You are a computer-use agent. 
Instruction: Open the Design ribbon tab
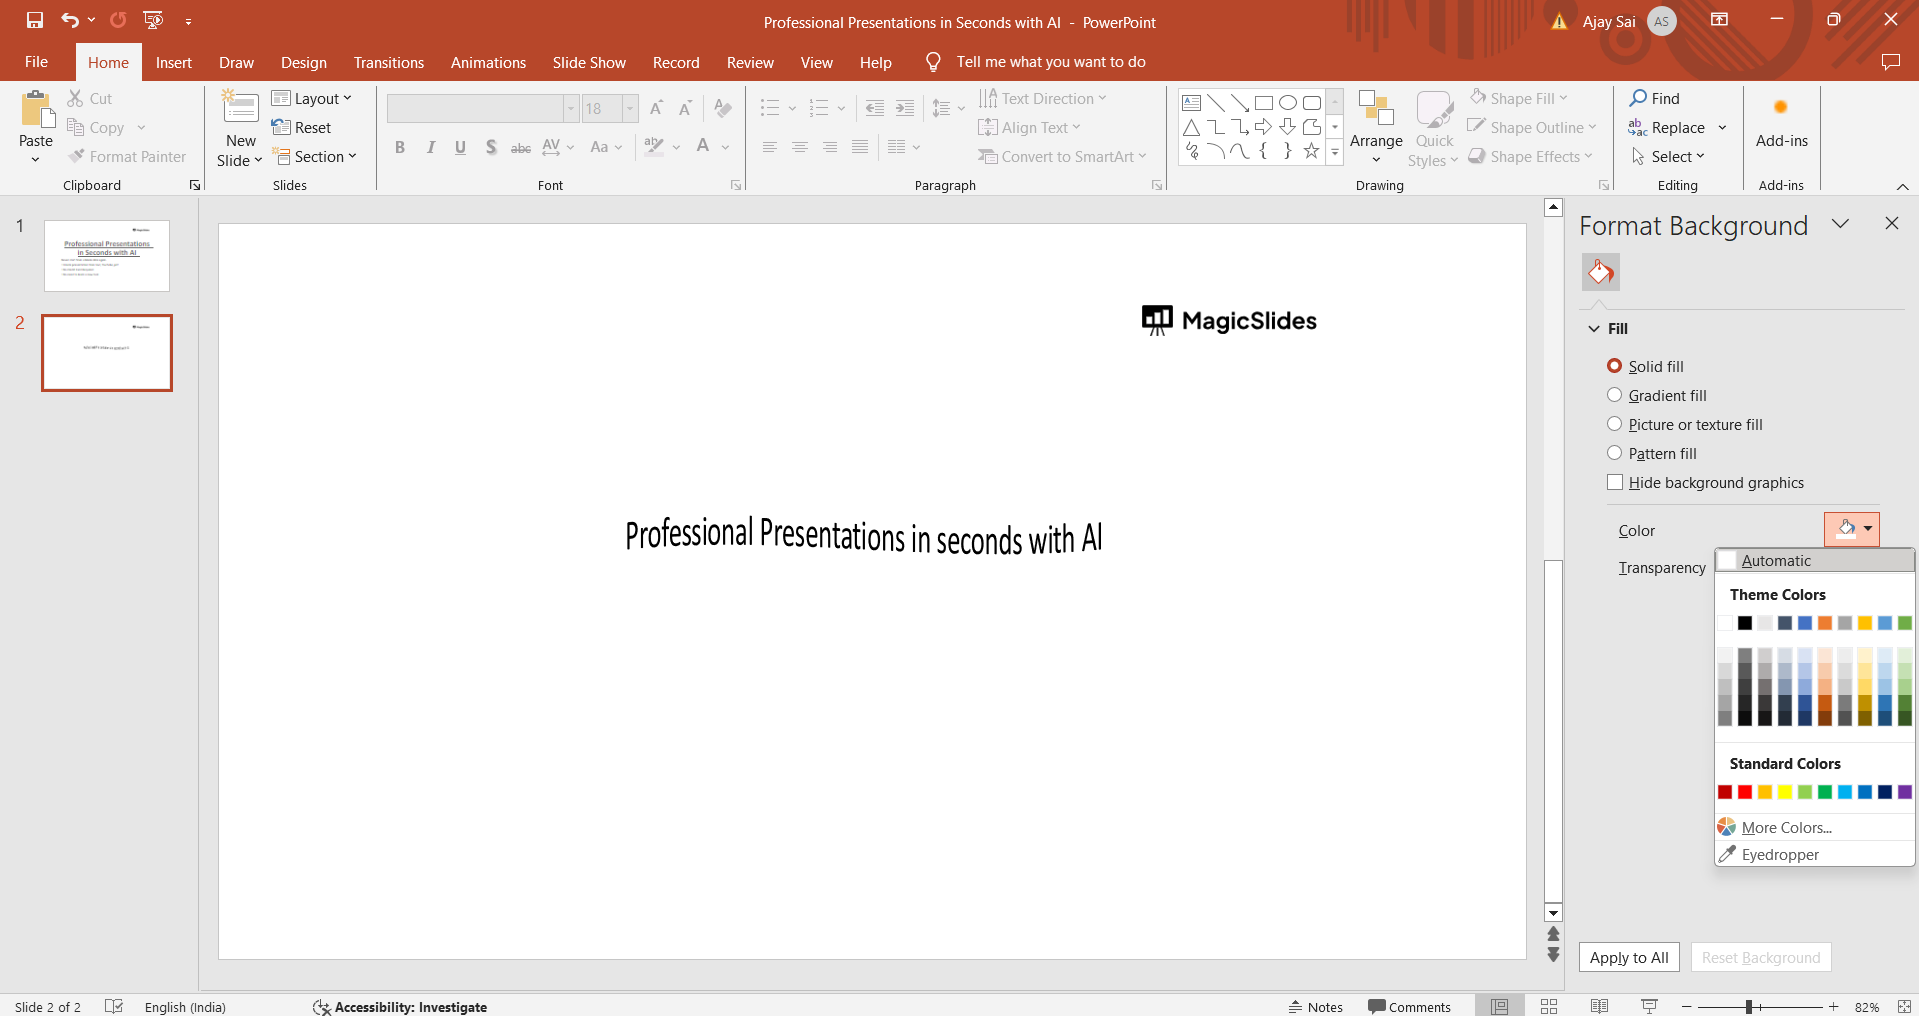303,62
